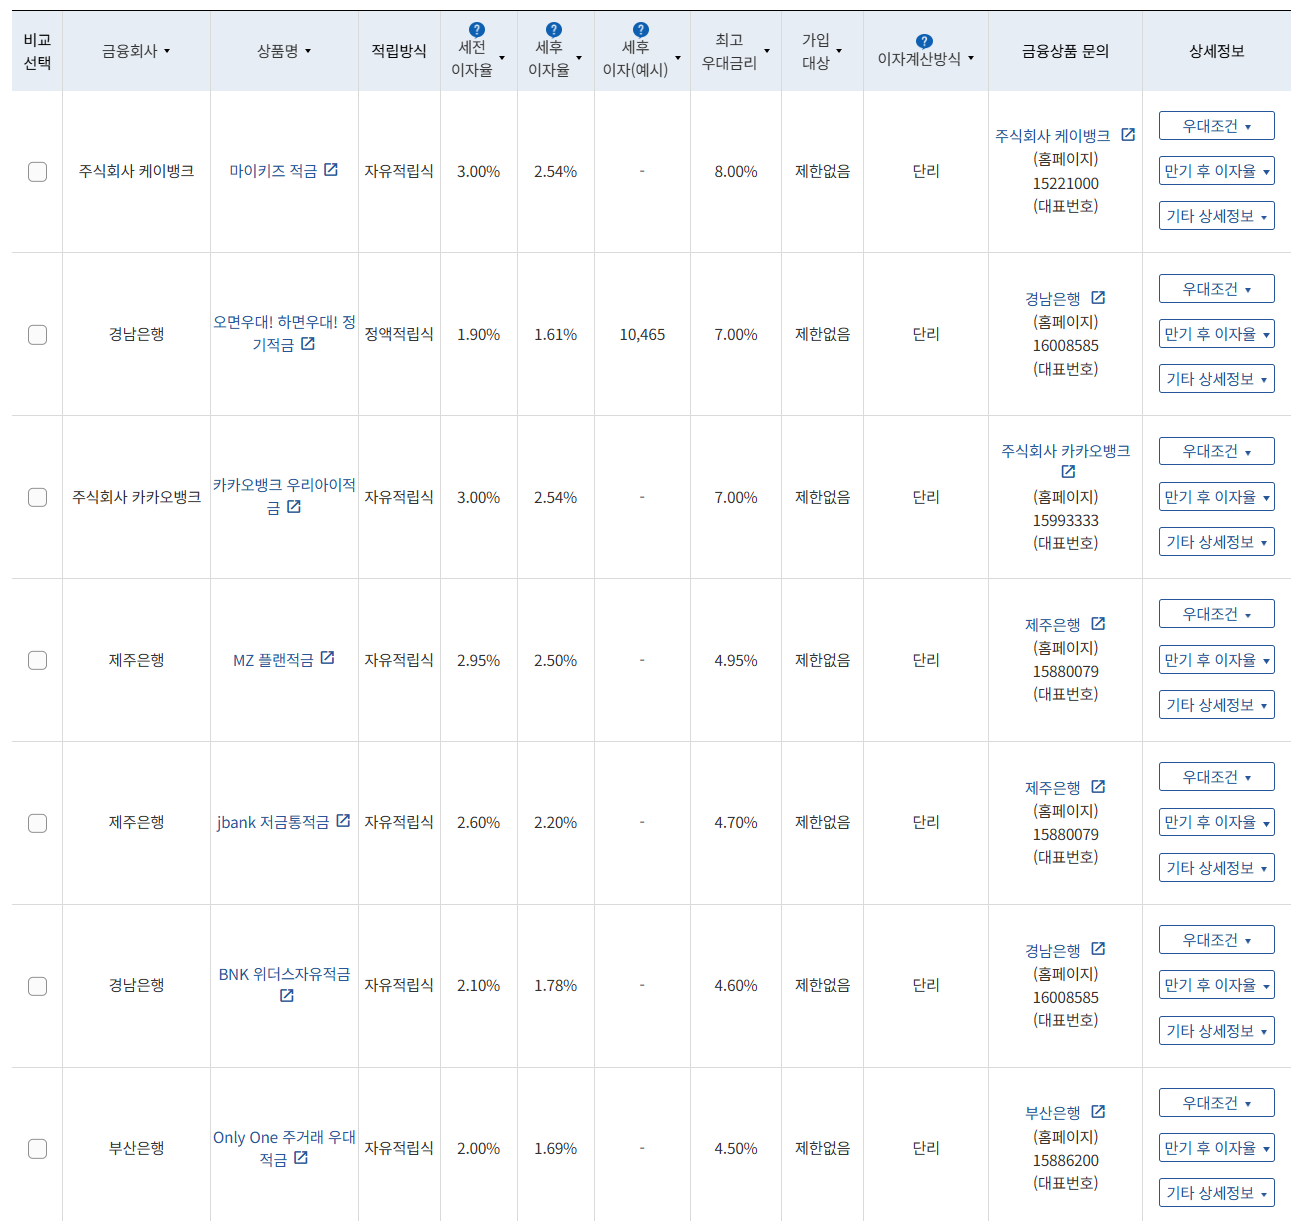This screenshot has height=1221, width=1300.
Task: Expand 기타 상세정보 for Only One 주거래 row
Action: coord(1216,1193)
